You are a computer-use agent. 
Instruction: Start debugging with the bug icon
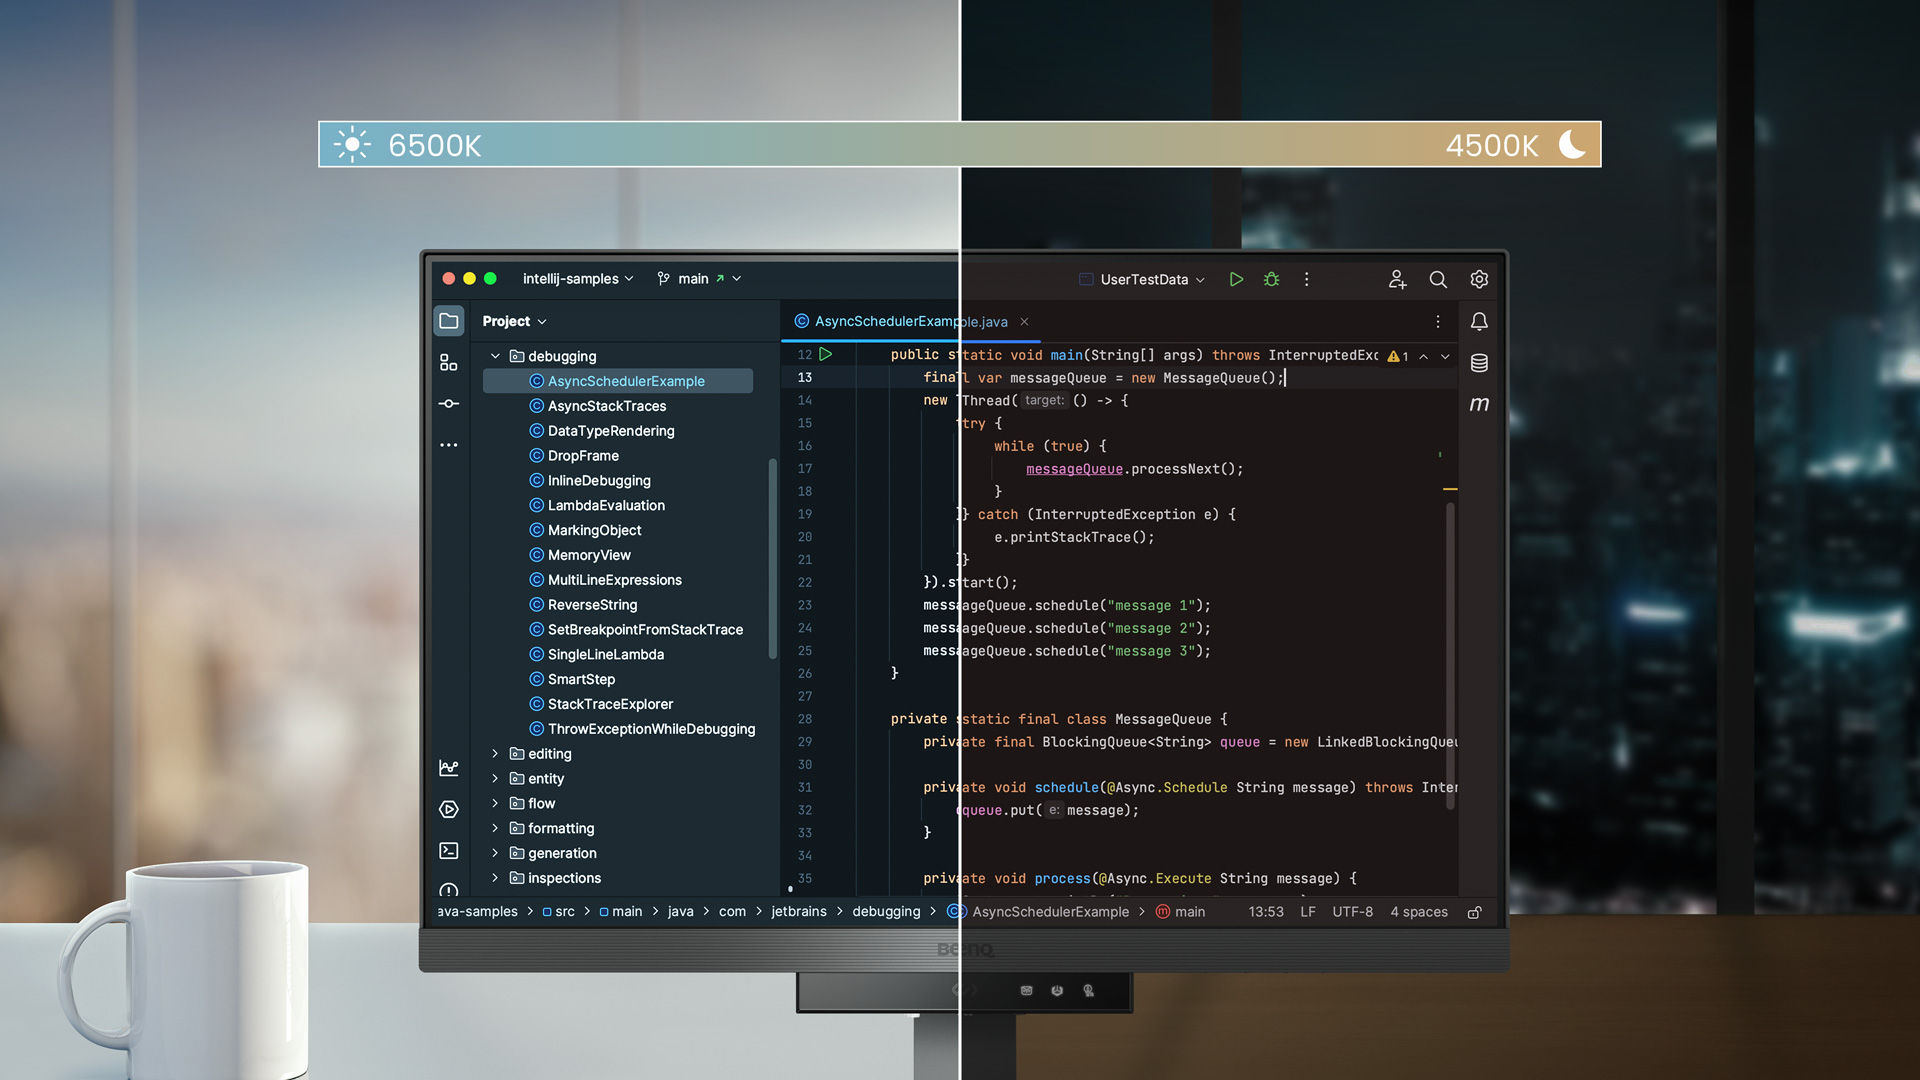pos(1271,280)
